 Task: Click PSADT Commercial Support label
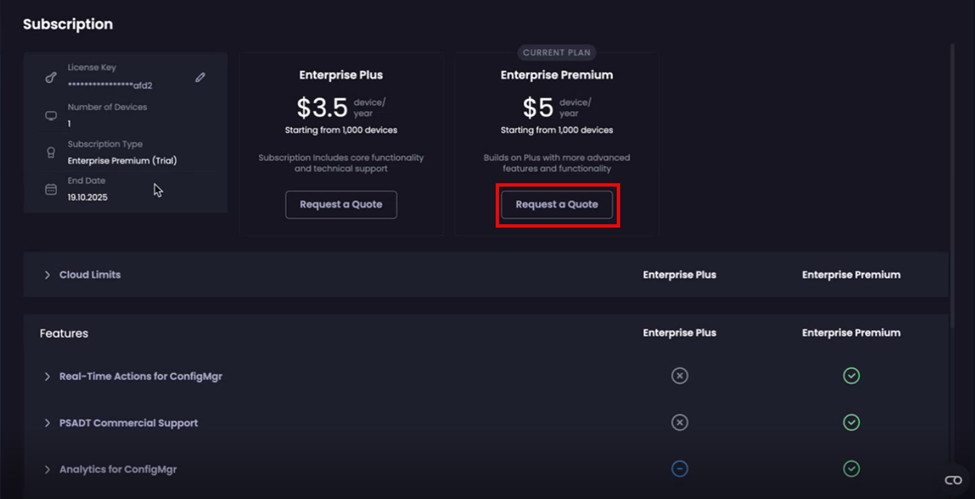click(x=129, y=423)
